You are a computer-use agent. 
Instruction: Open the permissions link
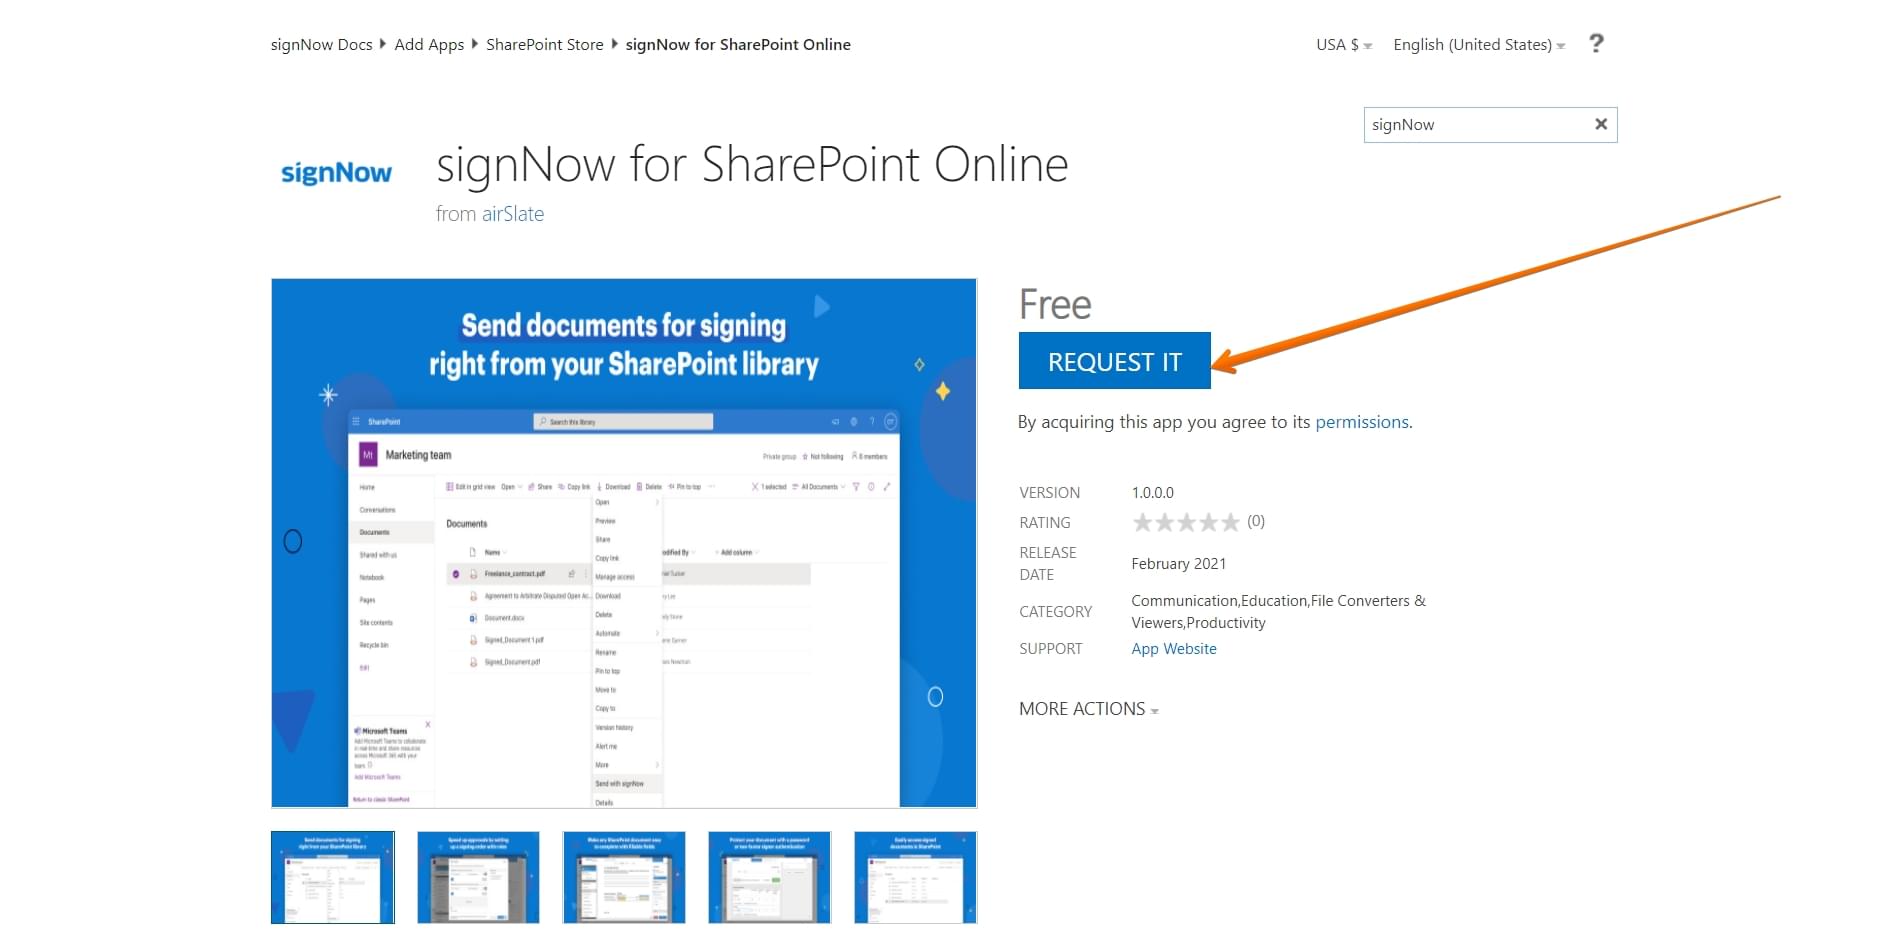[1362, 422]
